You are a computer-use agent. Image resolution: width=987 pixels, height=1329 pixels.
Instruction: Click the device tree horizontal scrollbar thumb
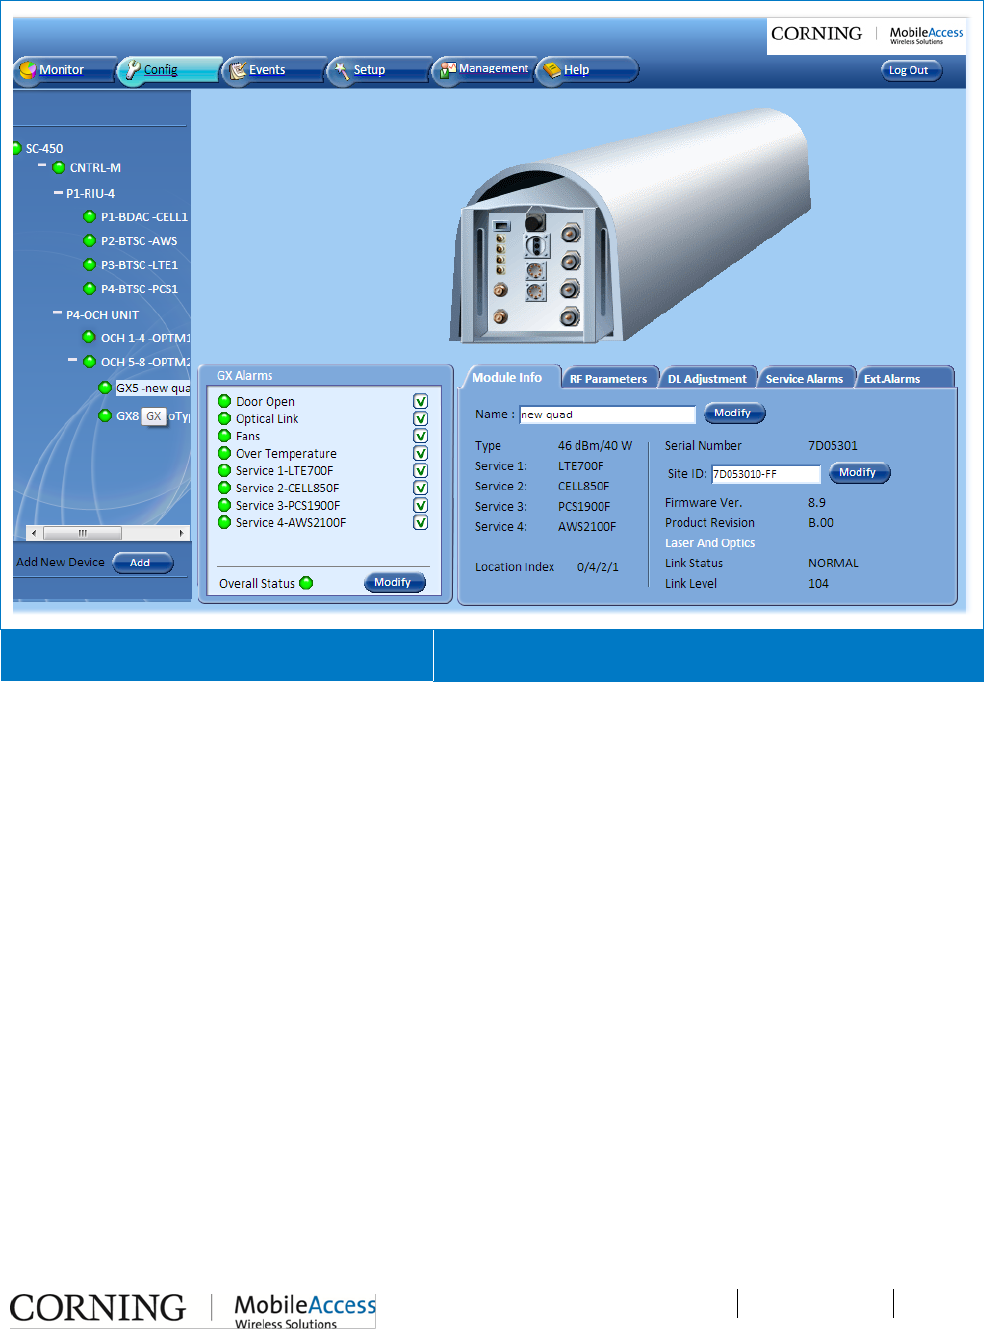(82, 533)
